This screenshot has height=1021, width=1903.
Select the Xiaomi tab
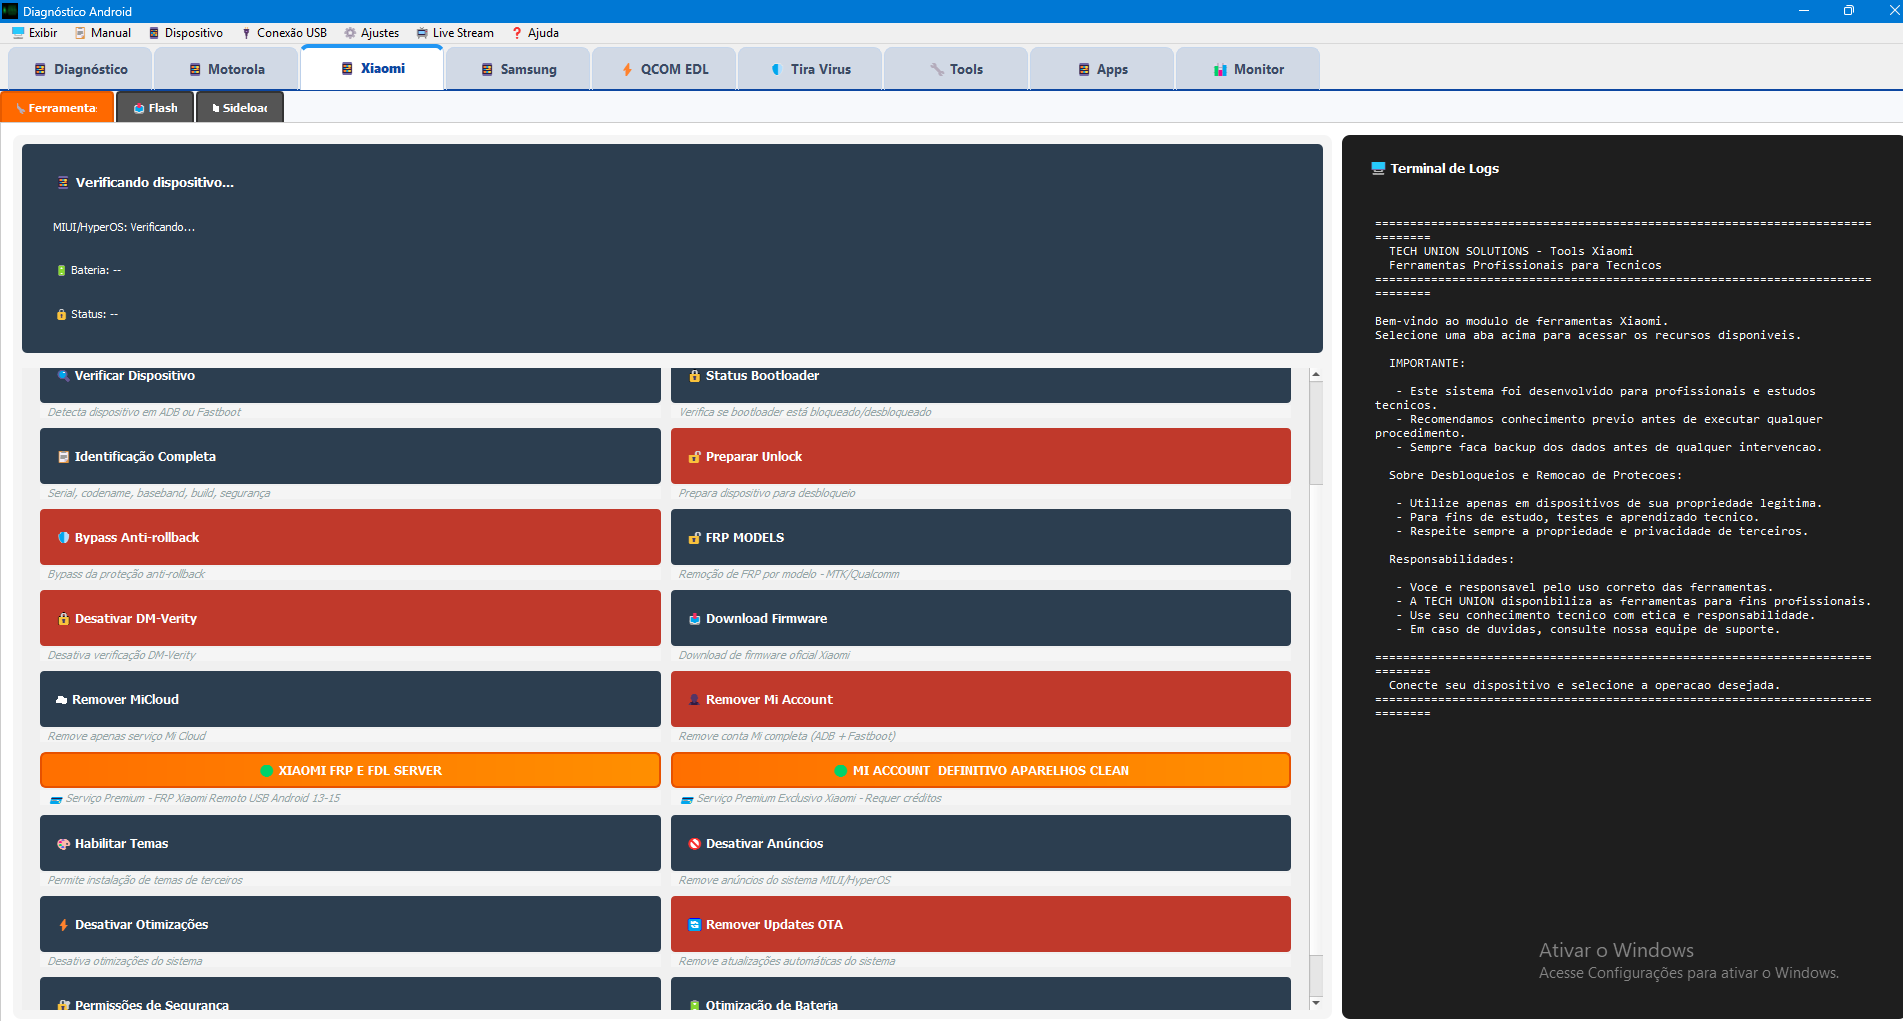372,68
